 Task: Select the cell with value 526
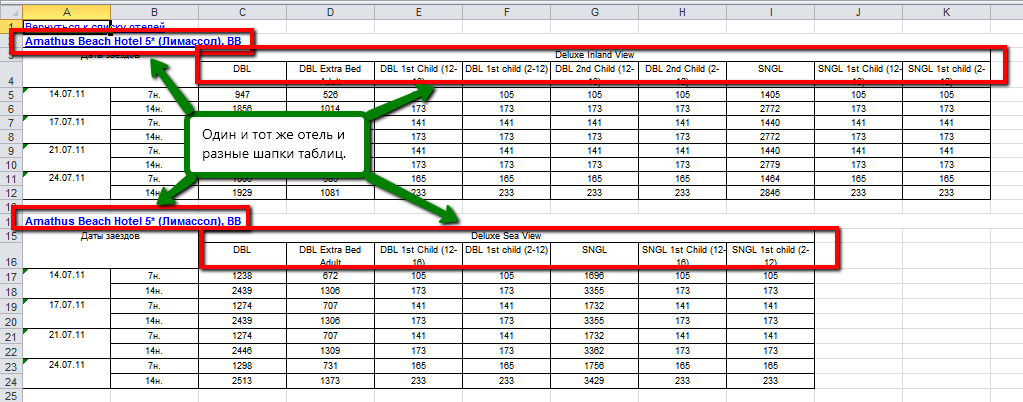pyautogui.click(x=330, y=95)
